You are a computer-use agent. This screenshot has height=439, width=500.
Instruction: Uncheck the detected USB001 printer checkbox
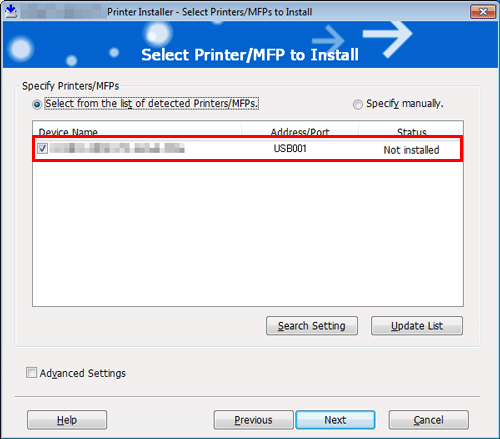(x=42, y=148)
